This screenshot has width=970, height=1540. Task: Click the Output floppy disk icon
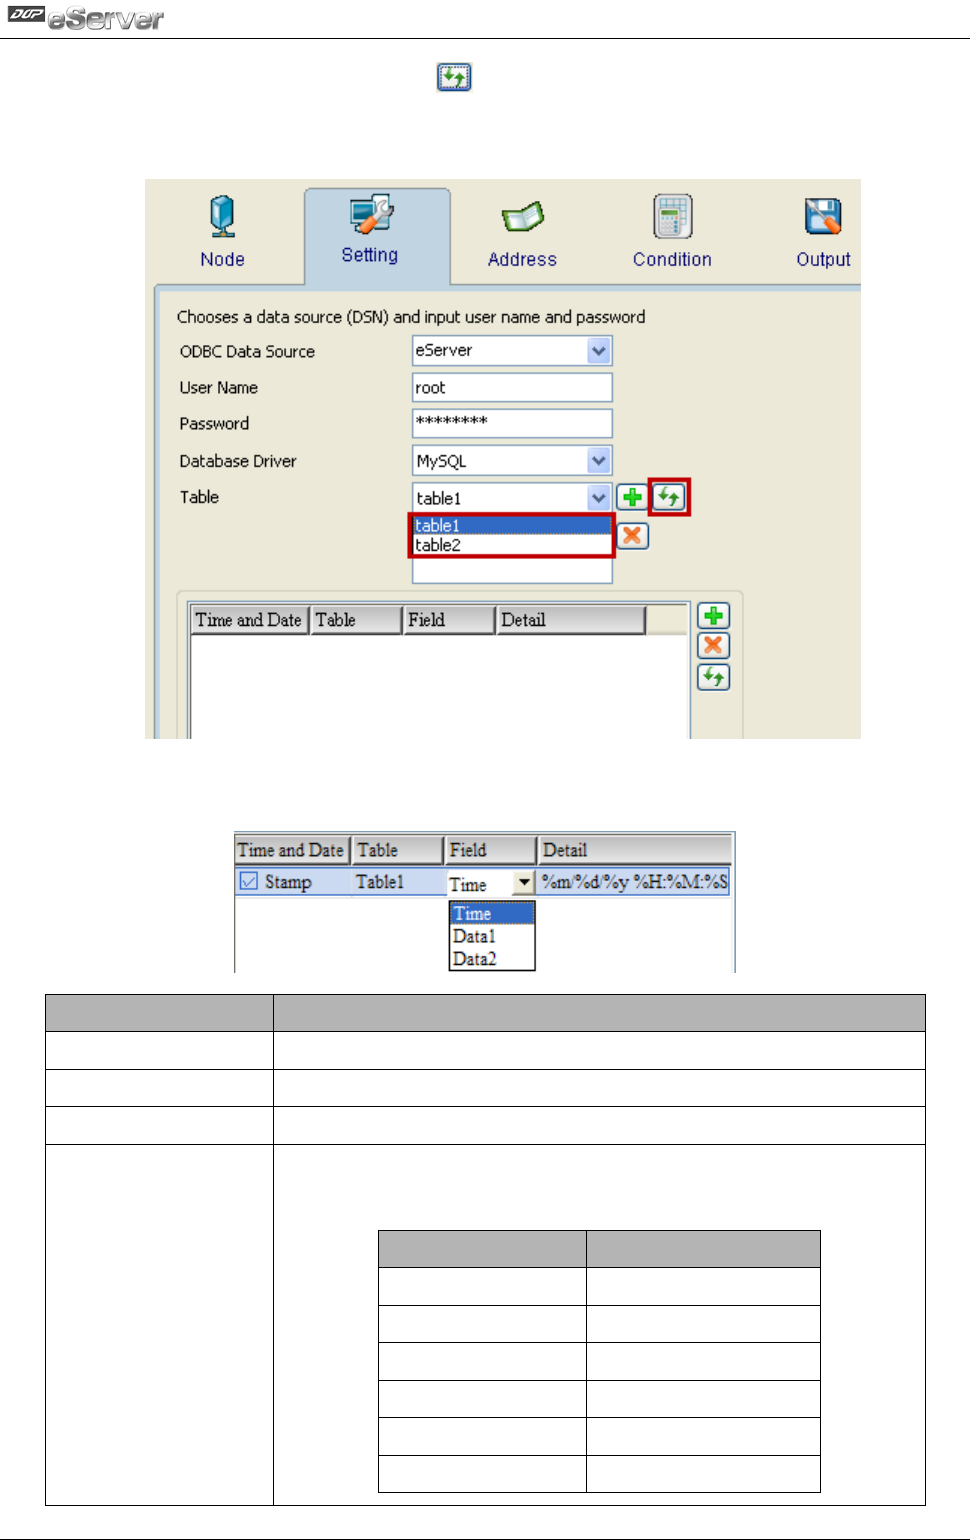coord(823,216)
